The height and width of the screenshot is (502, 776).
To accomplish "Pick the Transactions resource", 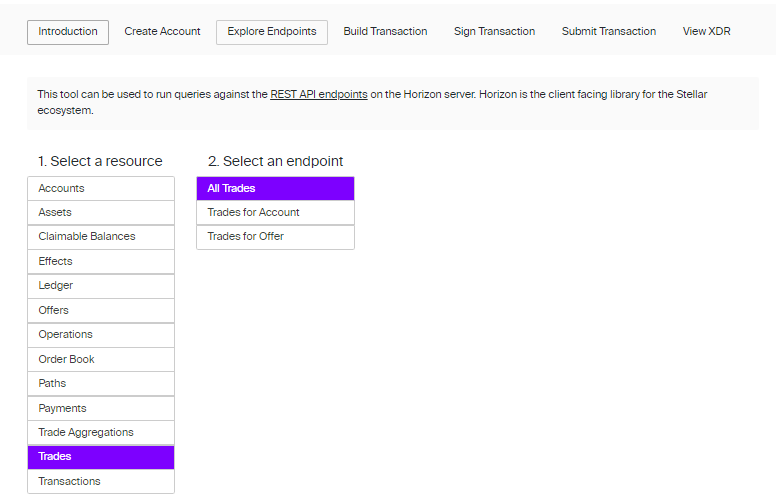I will pos(101,481).
